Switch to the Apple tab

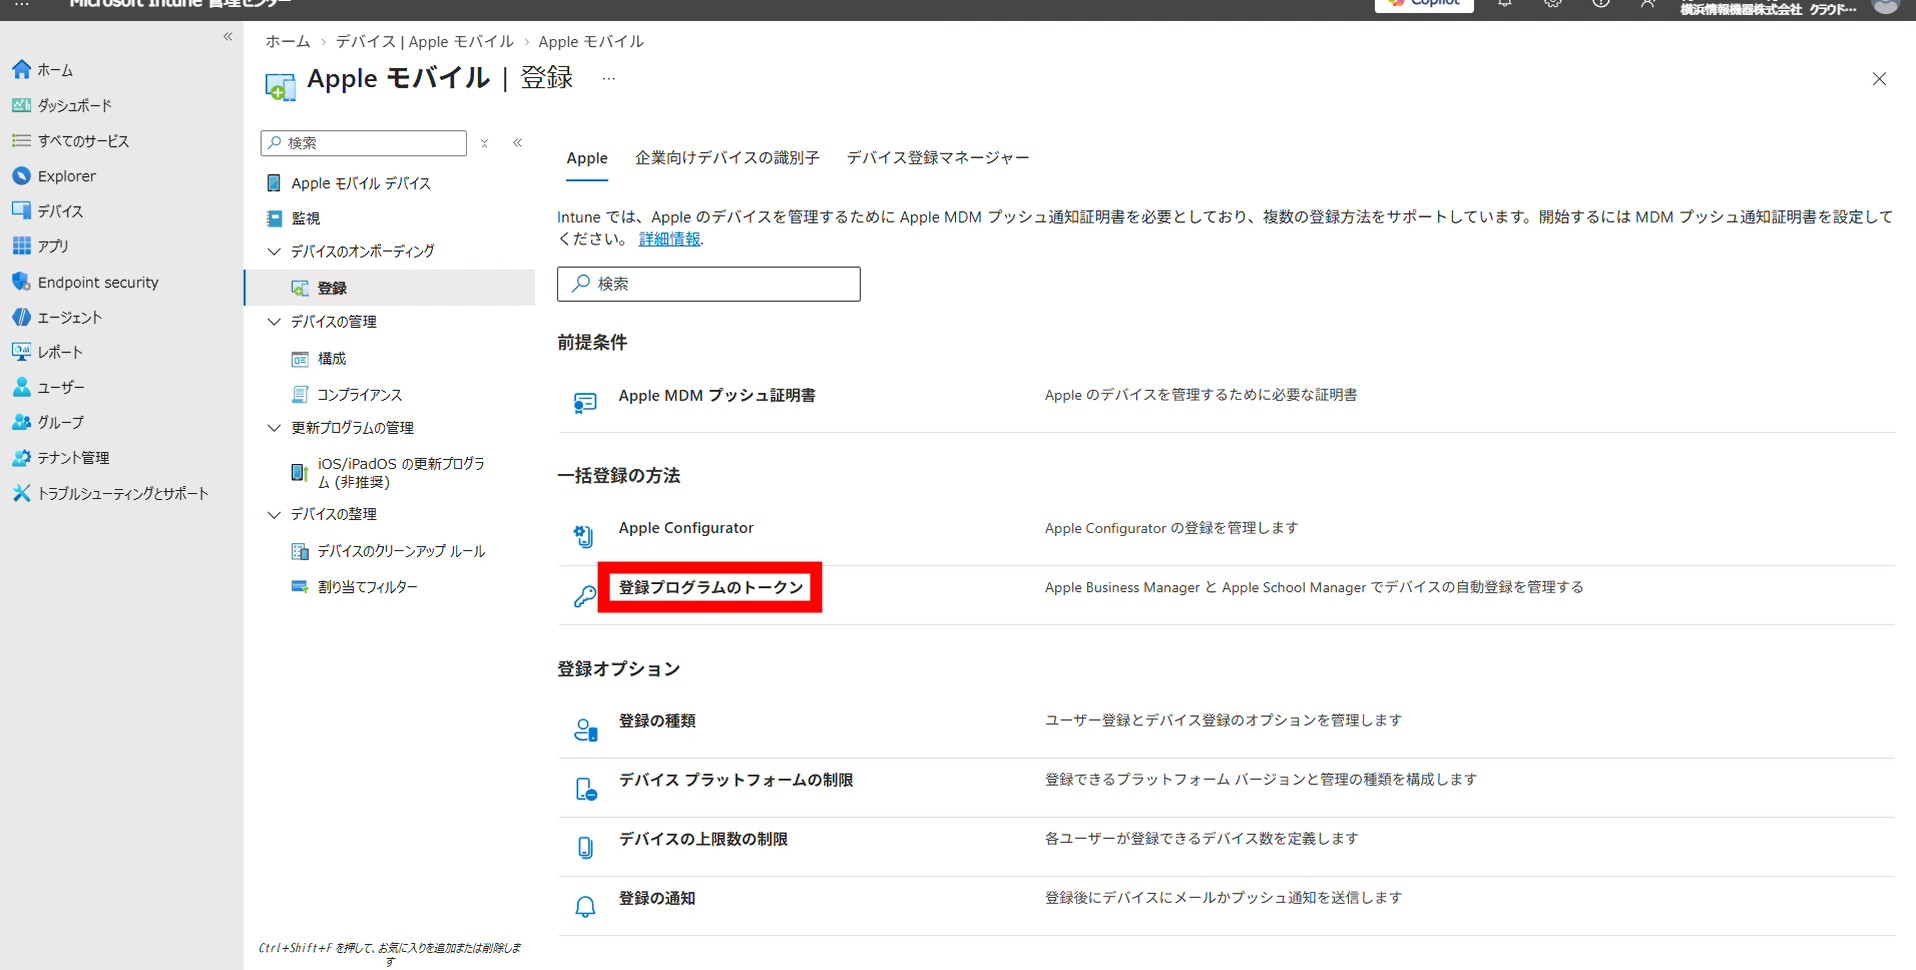(x=587, y=158)
